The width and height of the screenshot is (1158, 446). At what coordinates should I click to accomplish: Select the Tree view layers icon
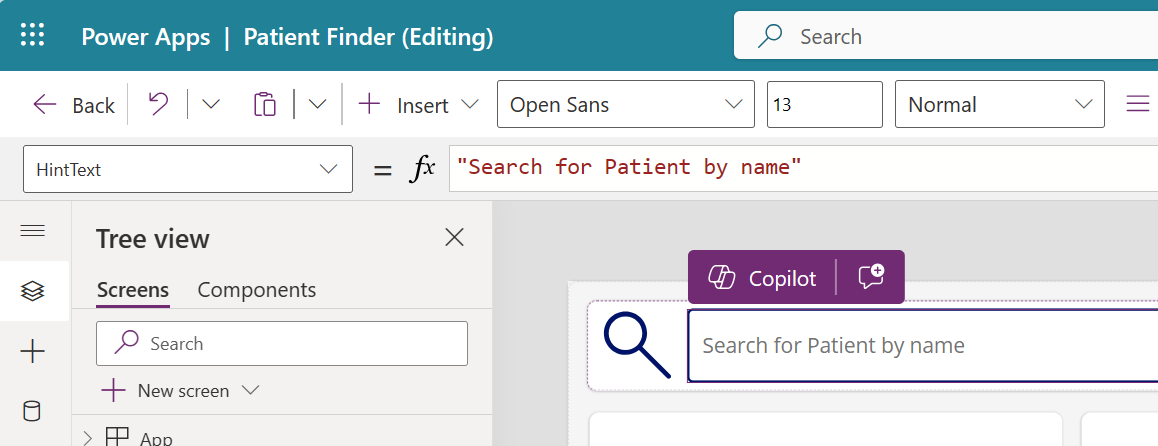coord(32,291)
